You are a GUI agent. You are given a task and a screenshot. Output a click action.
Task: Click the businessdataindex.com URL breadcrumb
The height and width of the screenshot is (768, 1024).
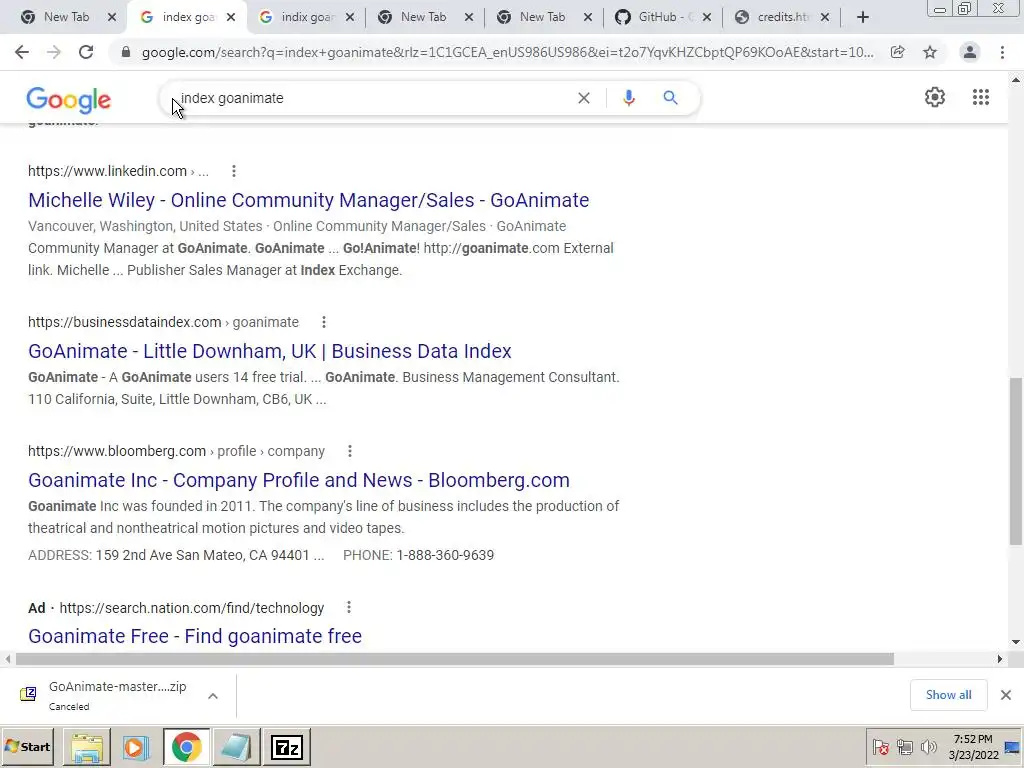[x=163, y=322]
